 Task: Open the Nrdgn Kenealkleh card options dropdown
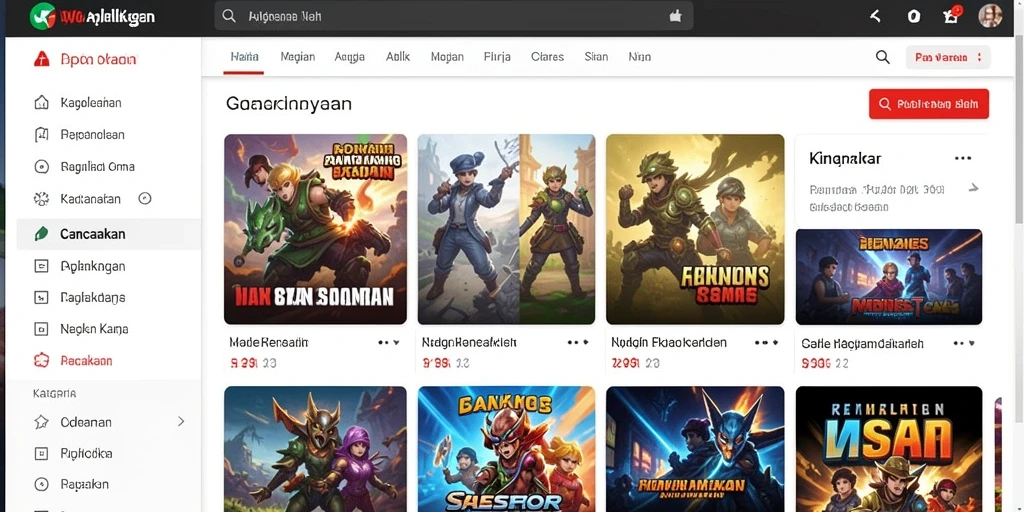click(x=578, y=342)
